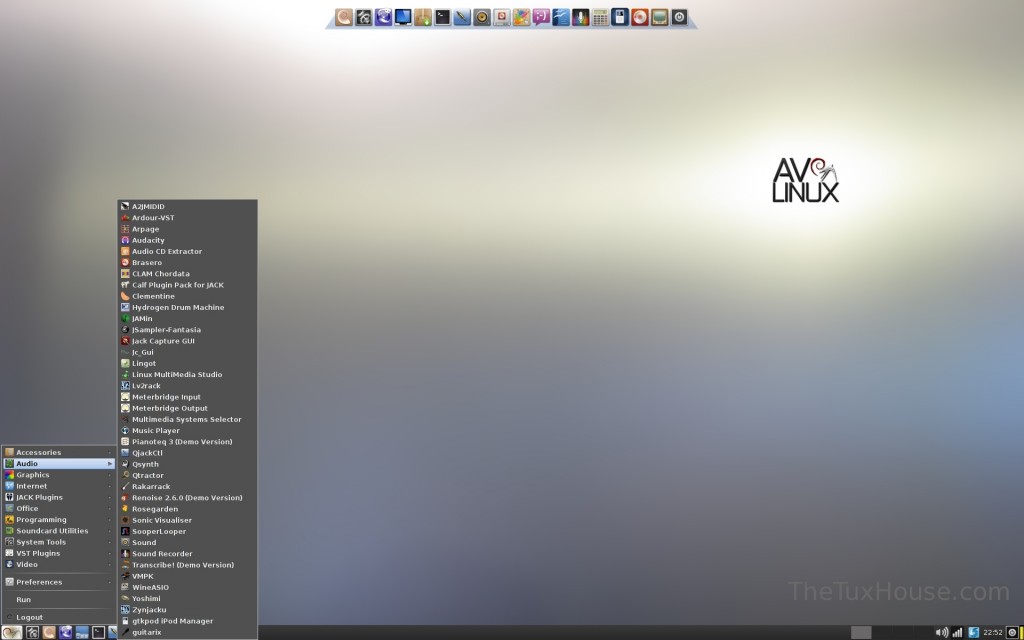Open the terminal launcher on the bottom taskbar
Image resolution: width=1024 pixels, height=640 pixels.
(x=98, y=632)
